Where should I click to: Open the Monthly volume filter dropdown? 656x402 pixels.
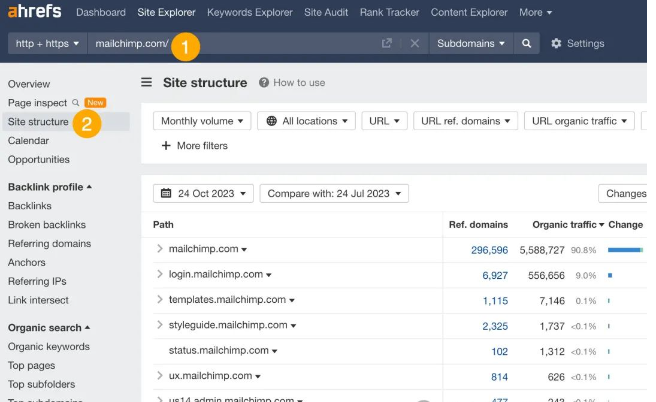[201, 121]
